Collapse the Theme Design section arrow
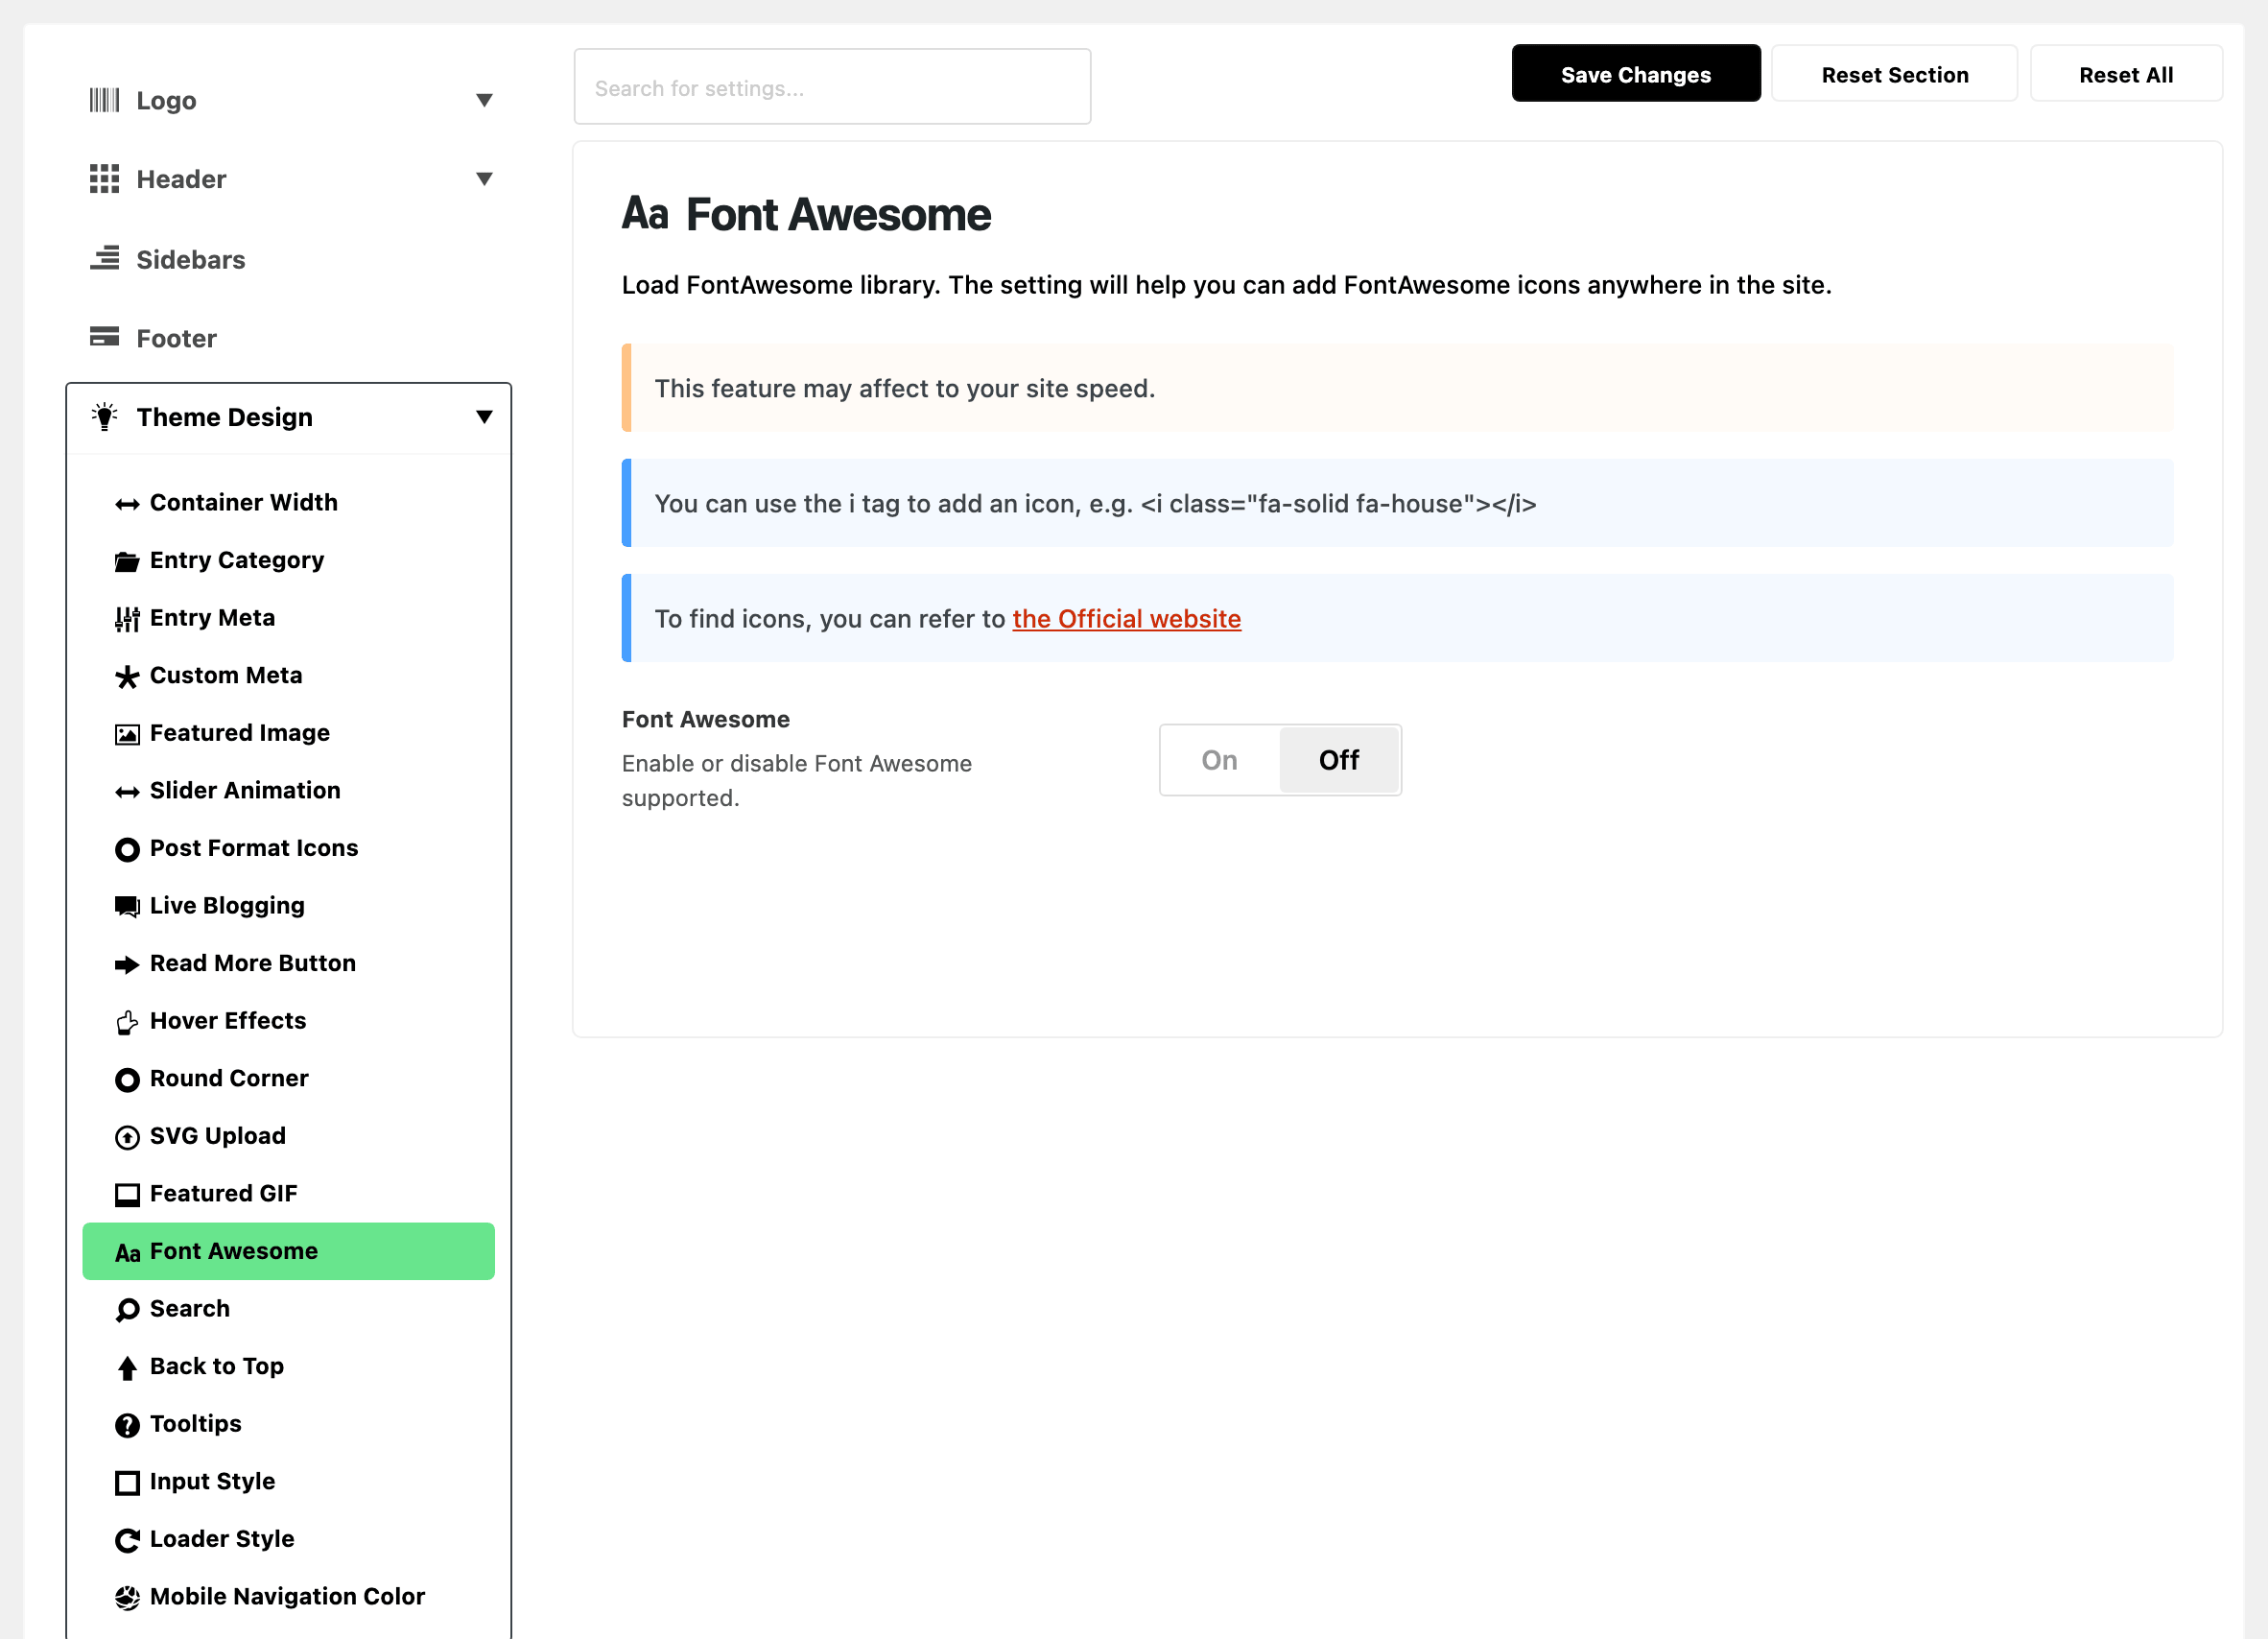Image resolution: width=2268 pixels, height=1639 pixels. coord(484,417)
